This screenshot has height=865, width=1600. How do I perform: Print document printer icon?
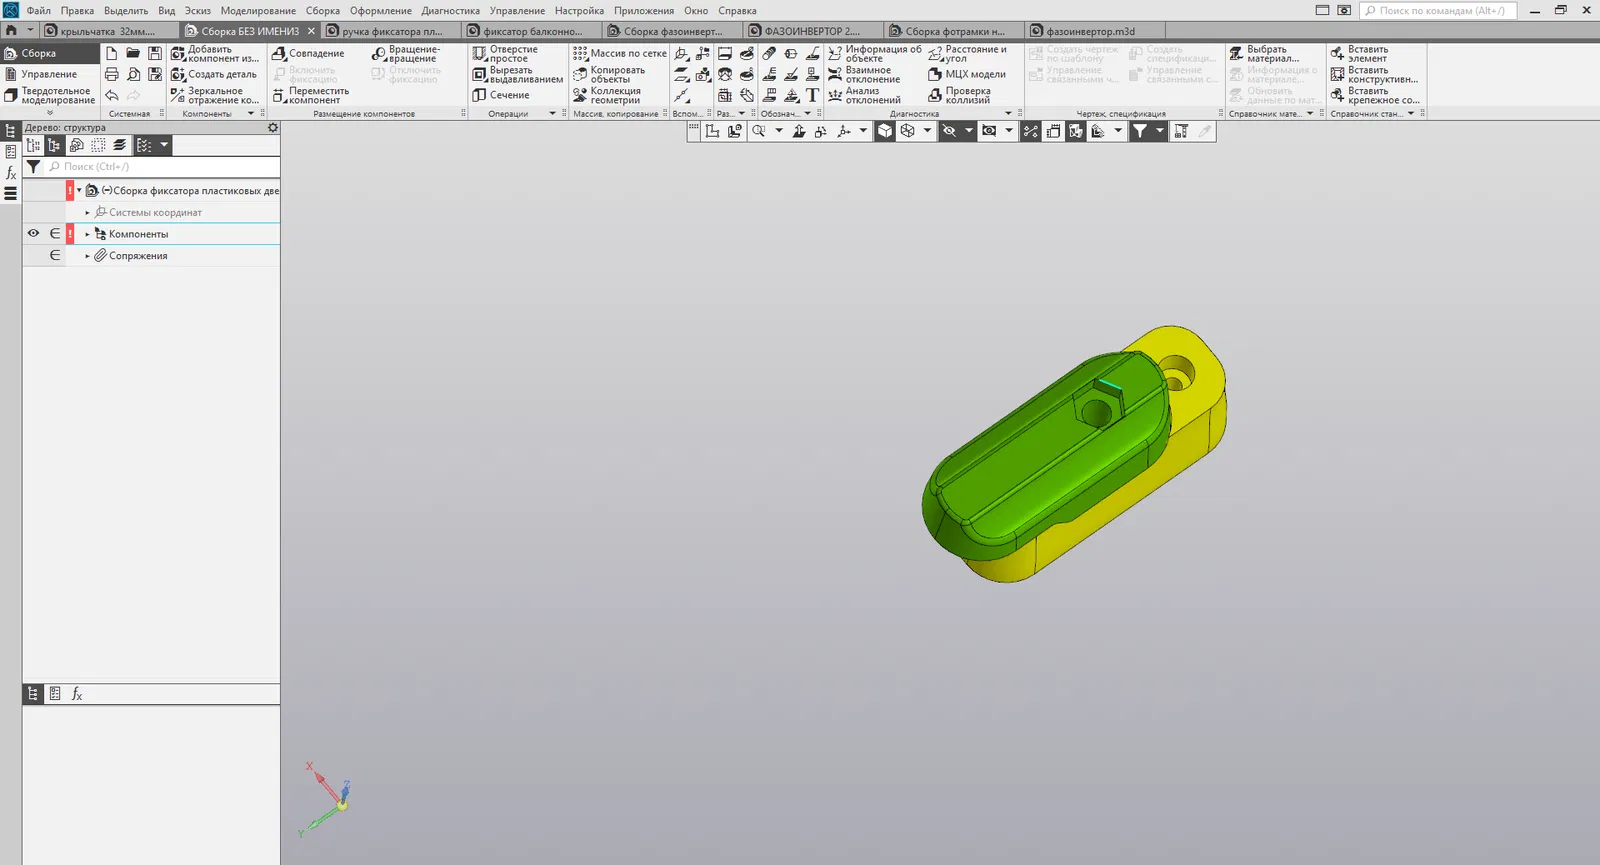(111, 74)
